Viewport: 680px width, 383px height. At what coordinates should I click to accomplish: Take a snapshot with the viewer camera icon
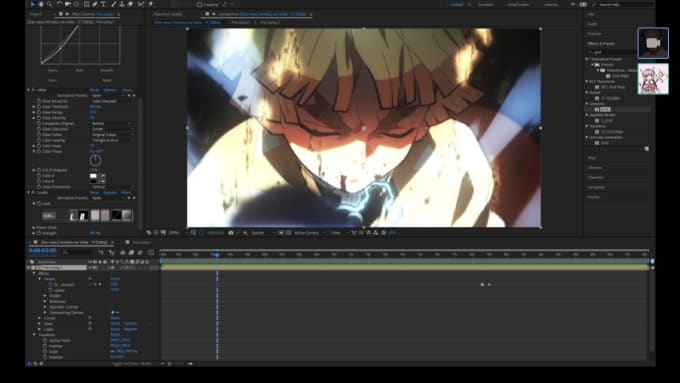(x=231, y=233)
